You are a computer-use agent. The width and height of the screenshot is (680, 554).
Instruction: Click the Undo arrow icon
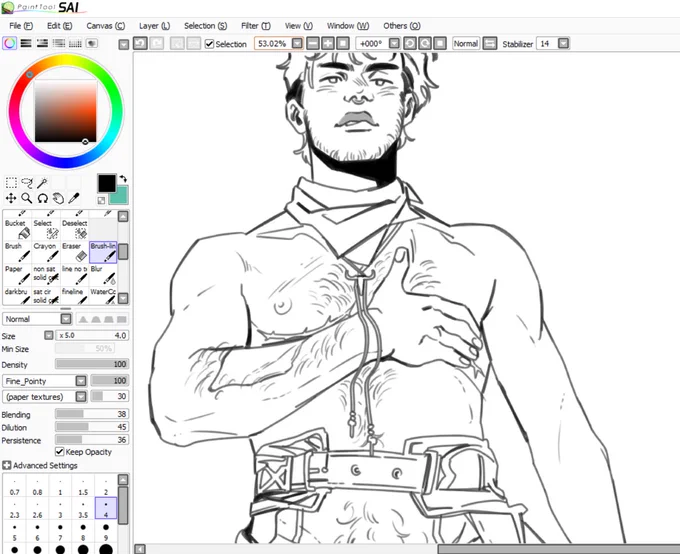pos(140,43)
